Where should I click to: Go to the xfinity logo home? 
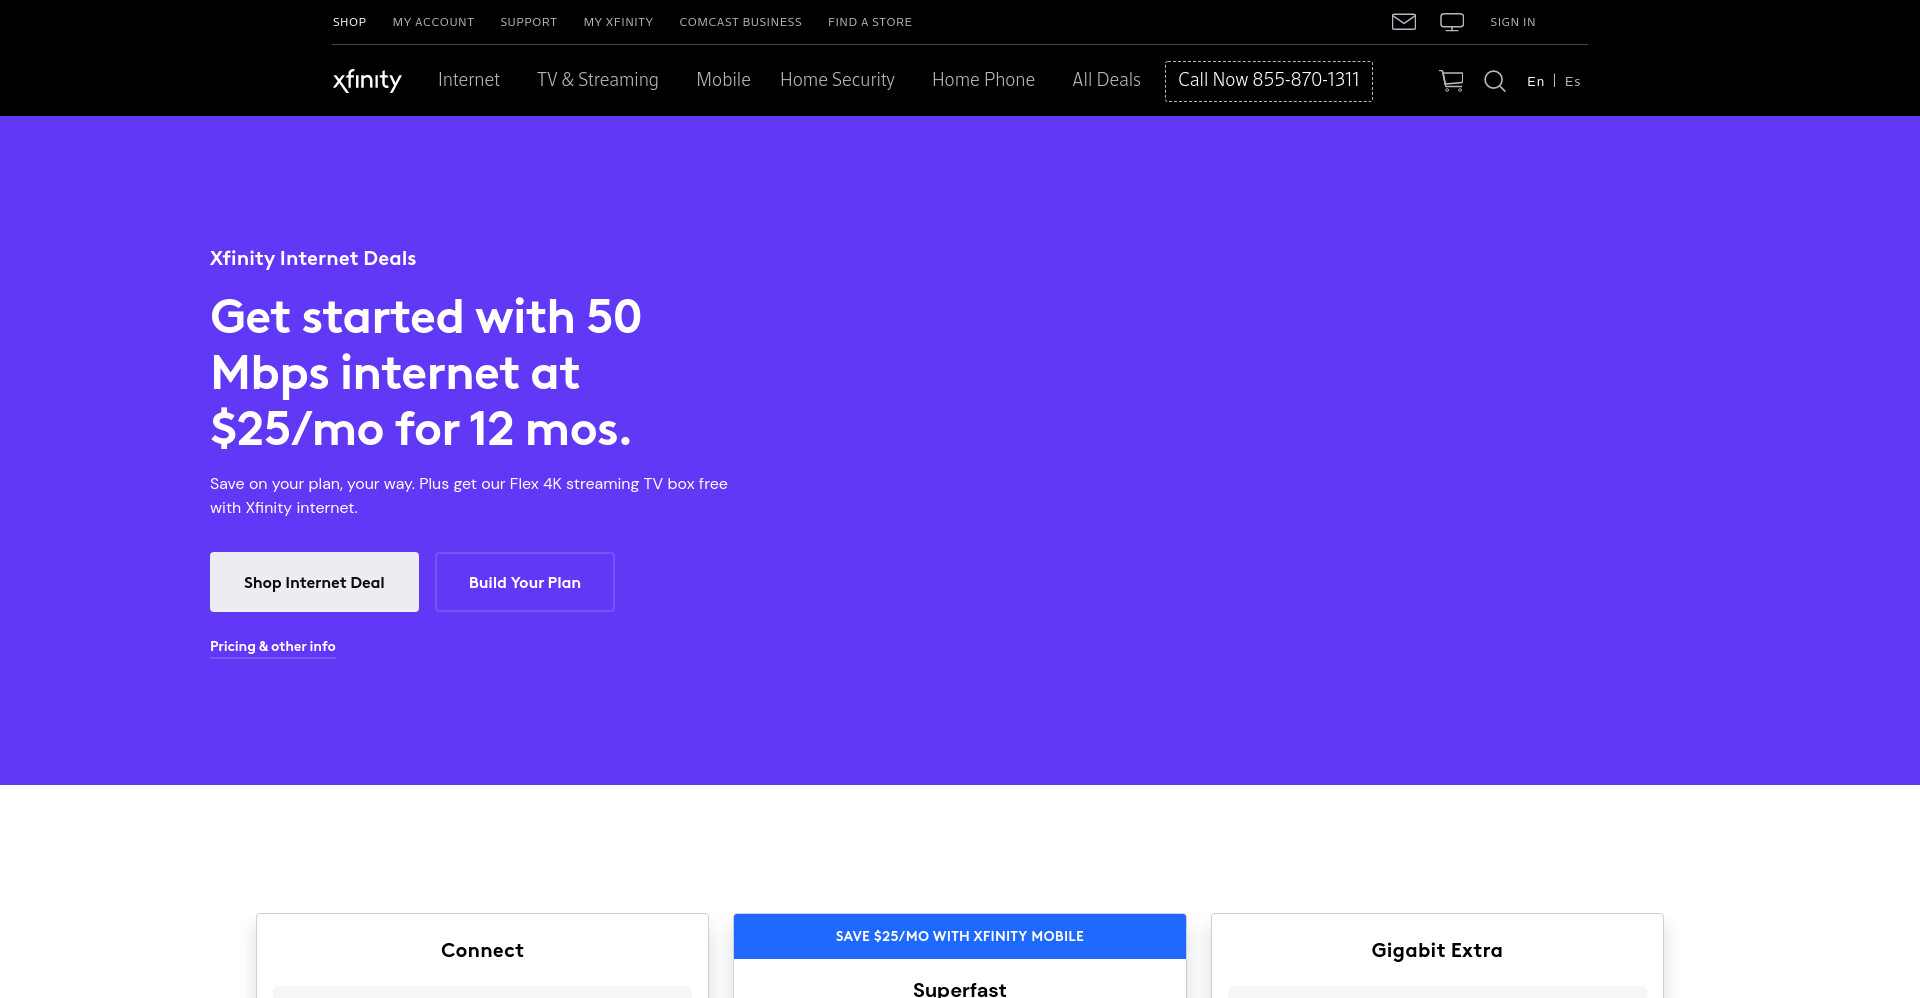(367, 80)
